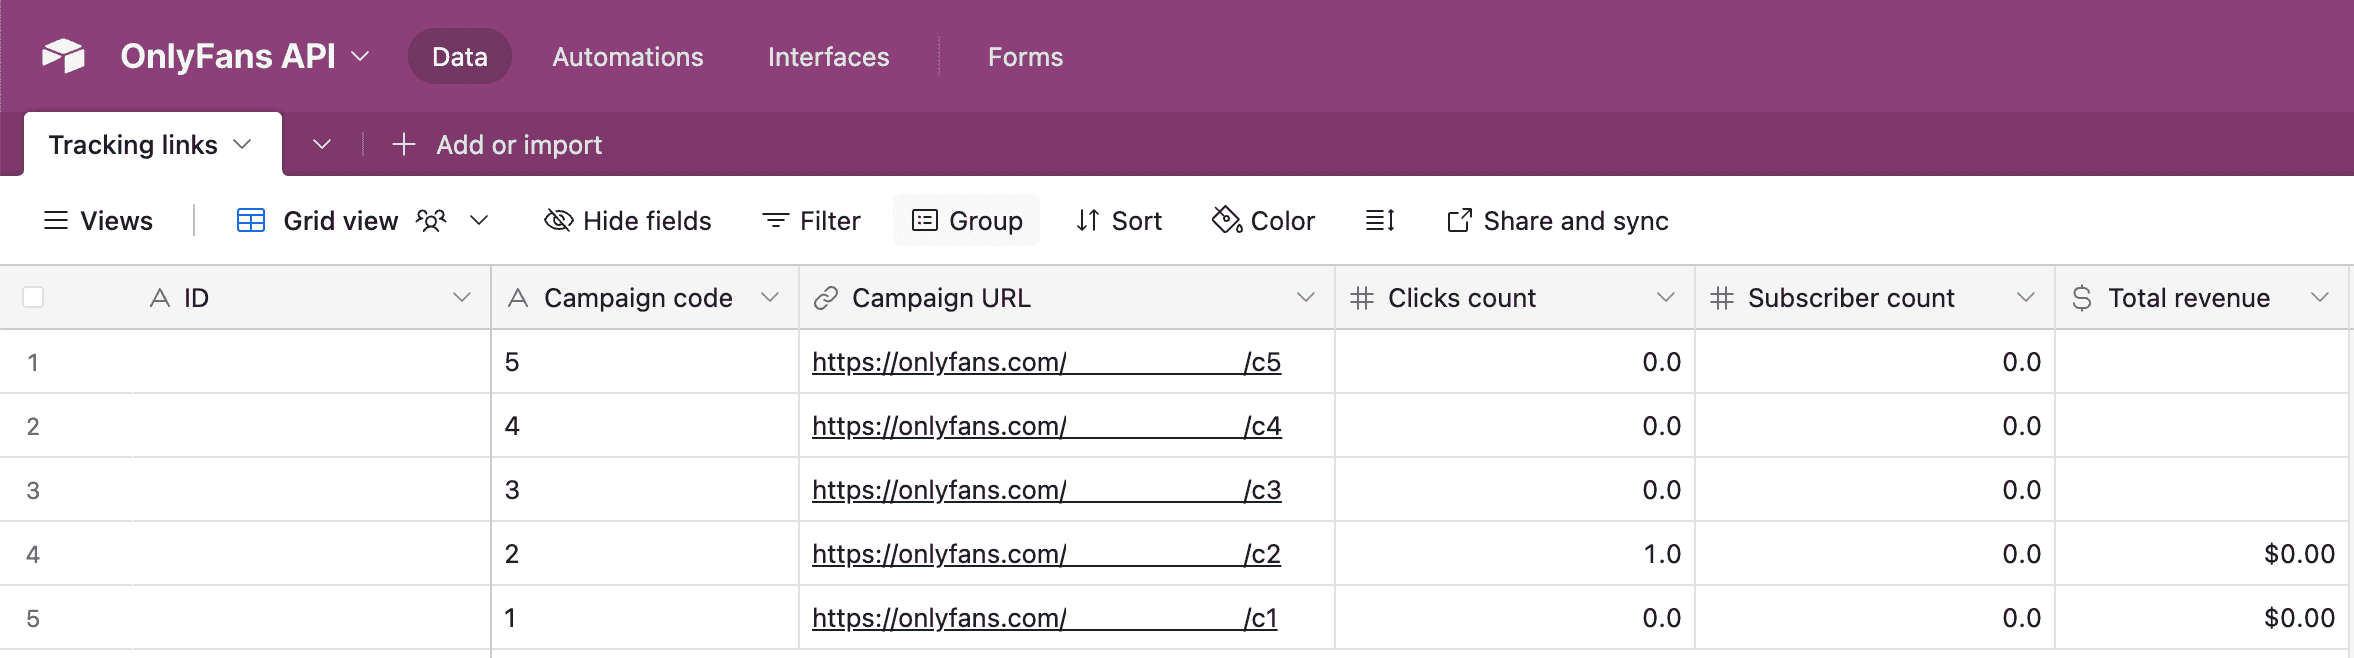Image resolution: width=2354 pixels, height=658 pixels.
Task: Click the Hide fields eye icon
Action: click(558, 220)
